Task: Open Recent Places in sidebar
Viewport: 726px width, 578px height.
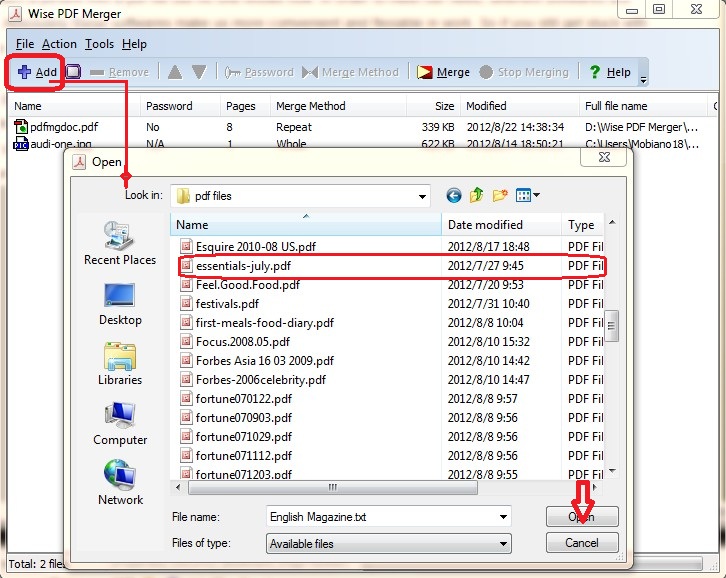Action: [120, 243]
